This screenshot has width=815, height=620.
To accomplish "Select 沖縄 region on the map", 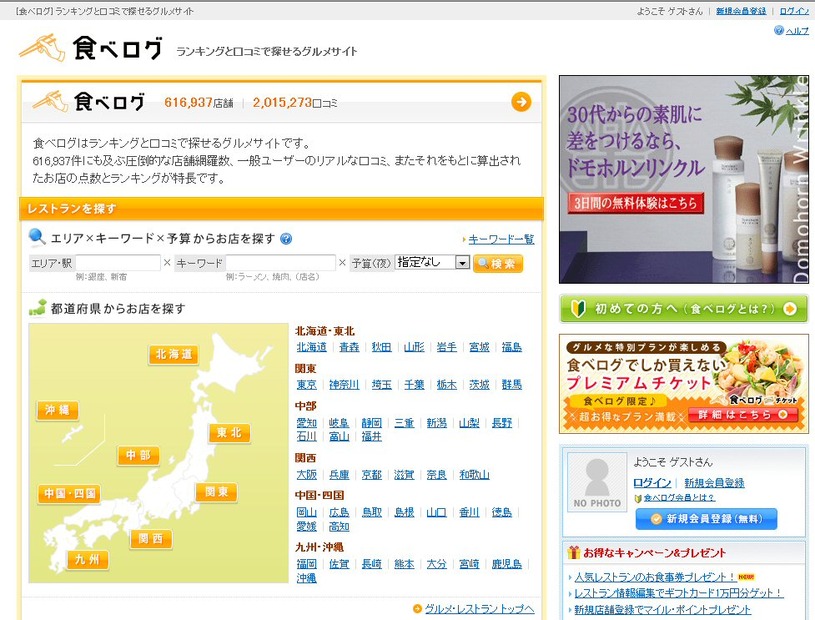I will click(x=57, y=410).
